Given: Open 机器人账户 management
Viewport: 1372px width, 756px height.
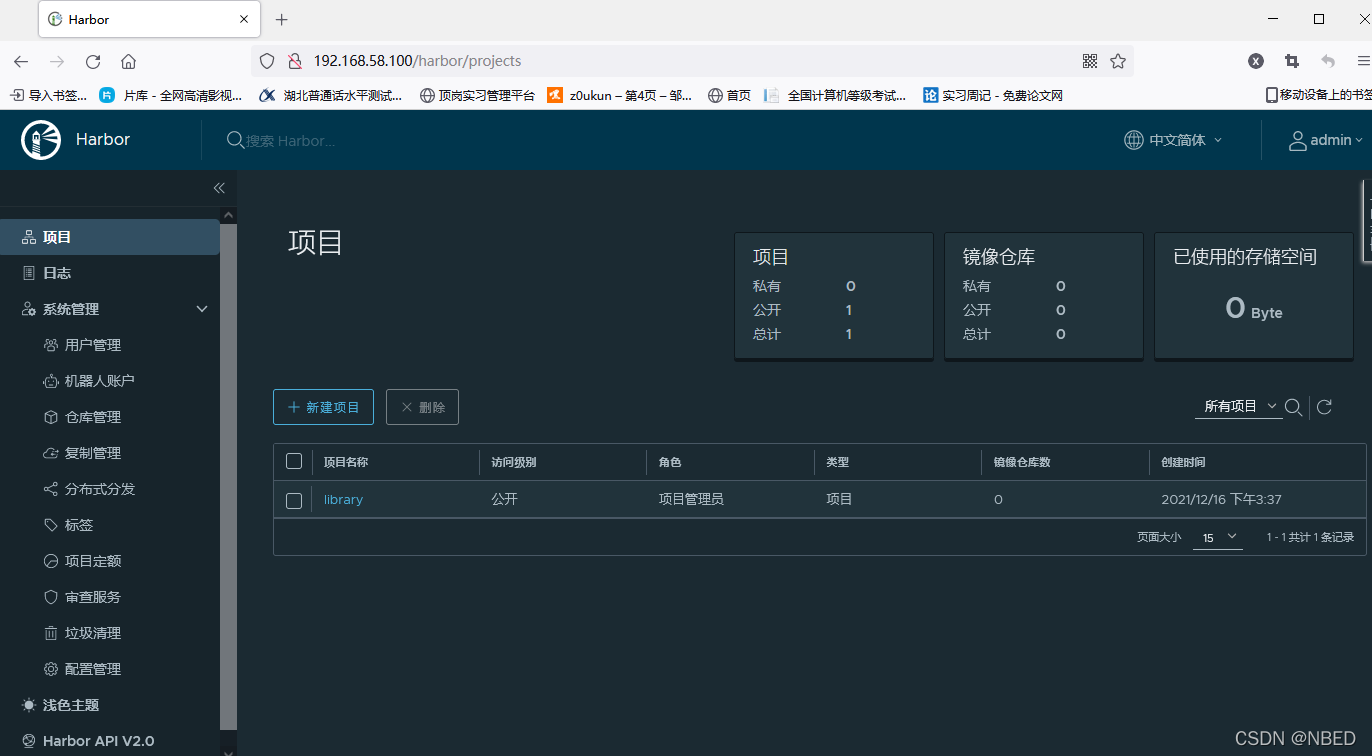Looking at the screenshot, I should click(x=94, y=380).
